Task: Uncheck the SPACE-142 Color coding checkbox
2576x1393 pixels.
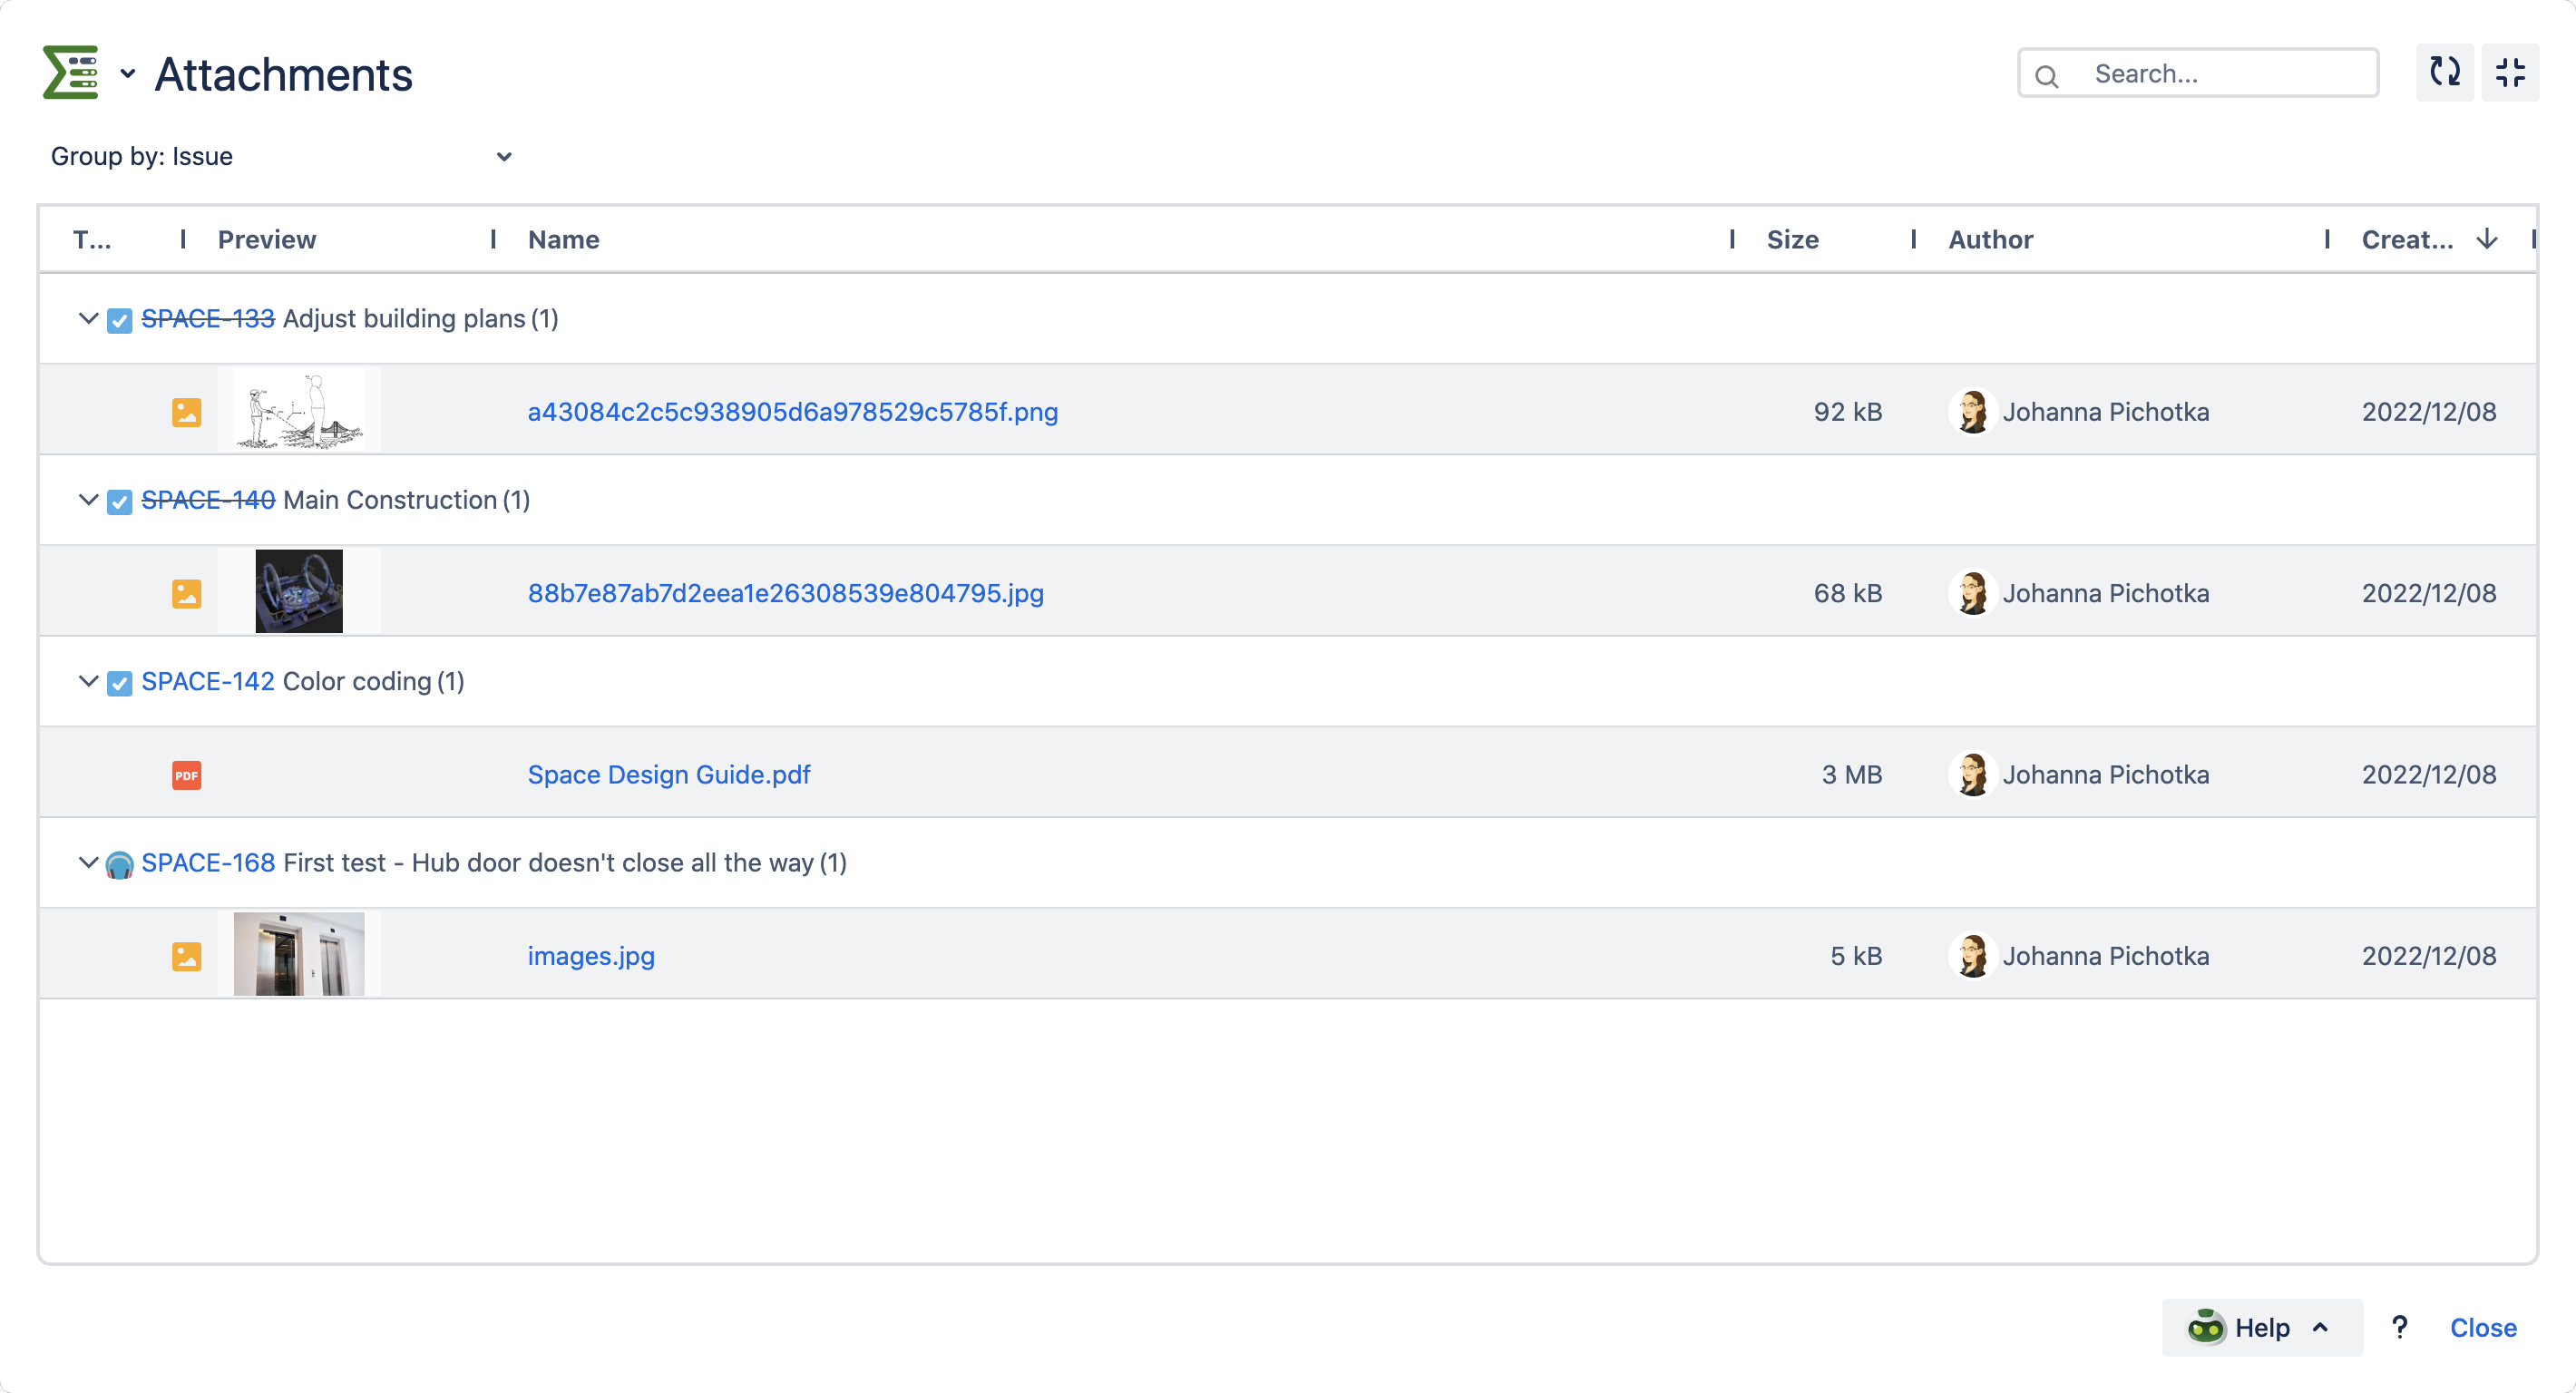Action: (x=119, y=683)
